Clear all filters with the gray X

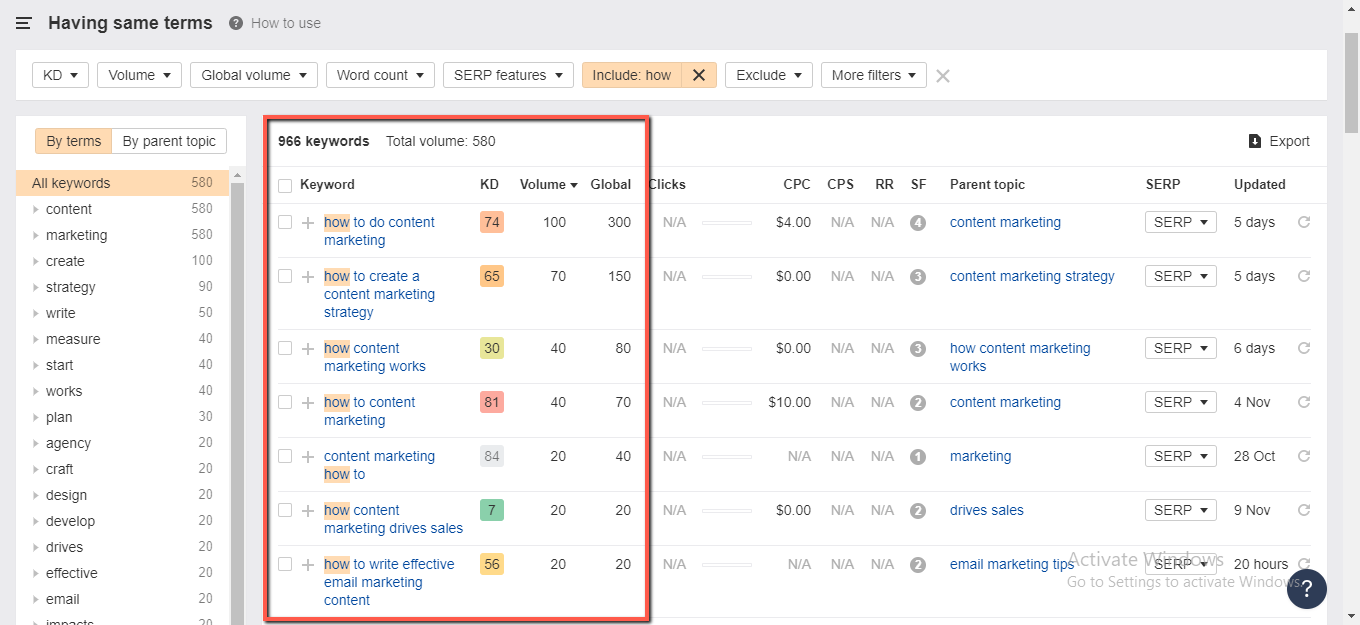pyautogui.click(x=942, y=76)
